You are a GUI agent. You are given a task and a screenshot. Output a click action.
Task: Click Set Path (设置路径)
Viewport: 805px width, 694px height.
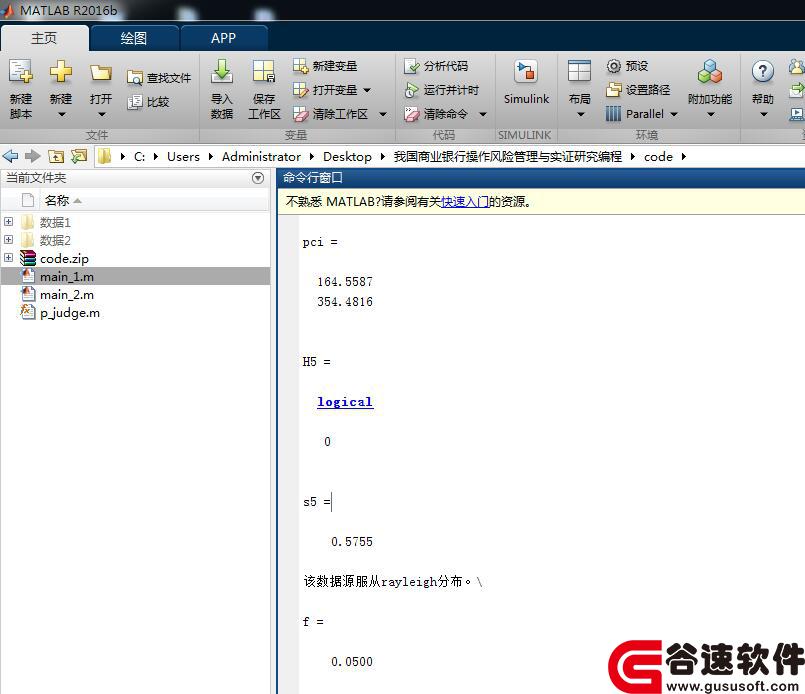click(x=638, y=90)
